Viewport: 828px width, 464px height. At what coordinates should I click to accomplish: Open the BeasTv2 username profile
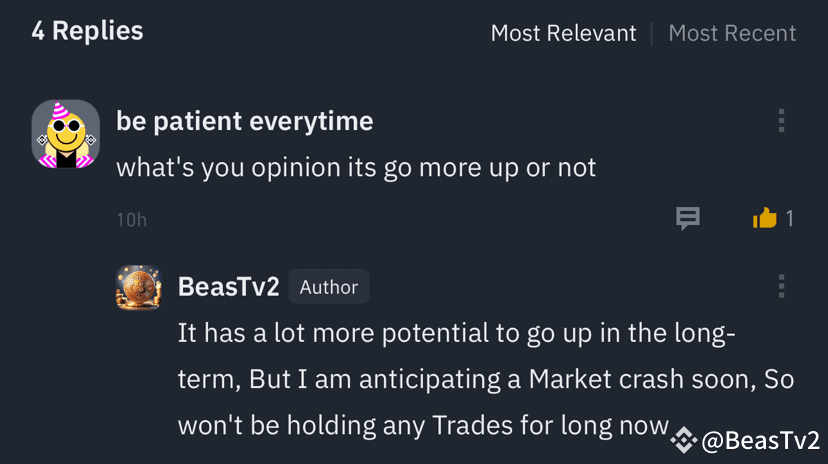coord(228,286)
